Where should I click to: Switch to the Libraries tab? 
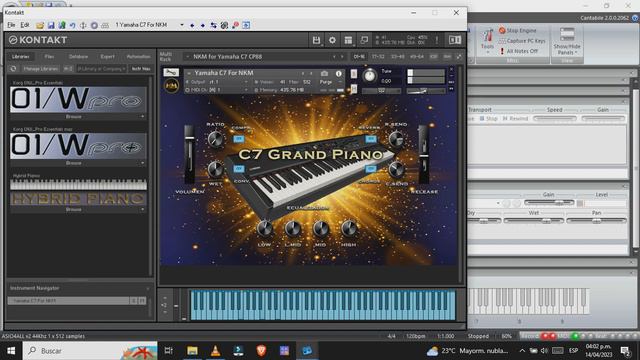click(x=20, y=56)
